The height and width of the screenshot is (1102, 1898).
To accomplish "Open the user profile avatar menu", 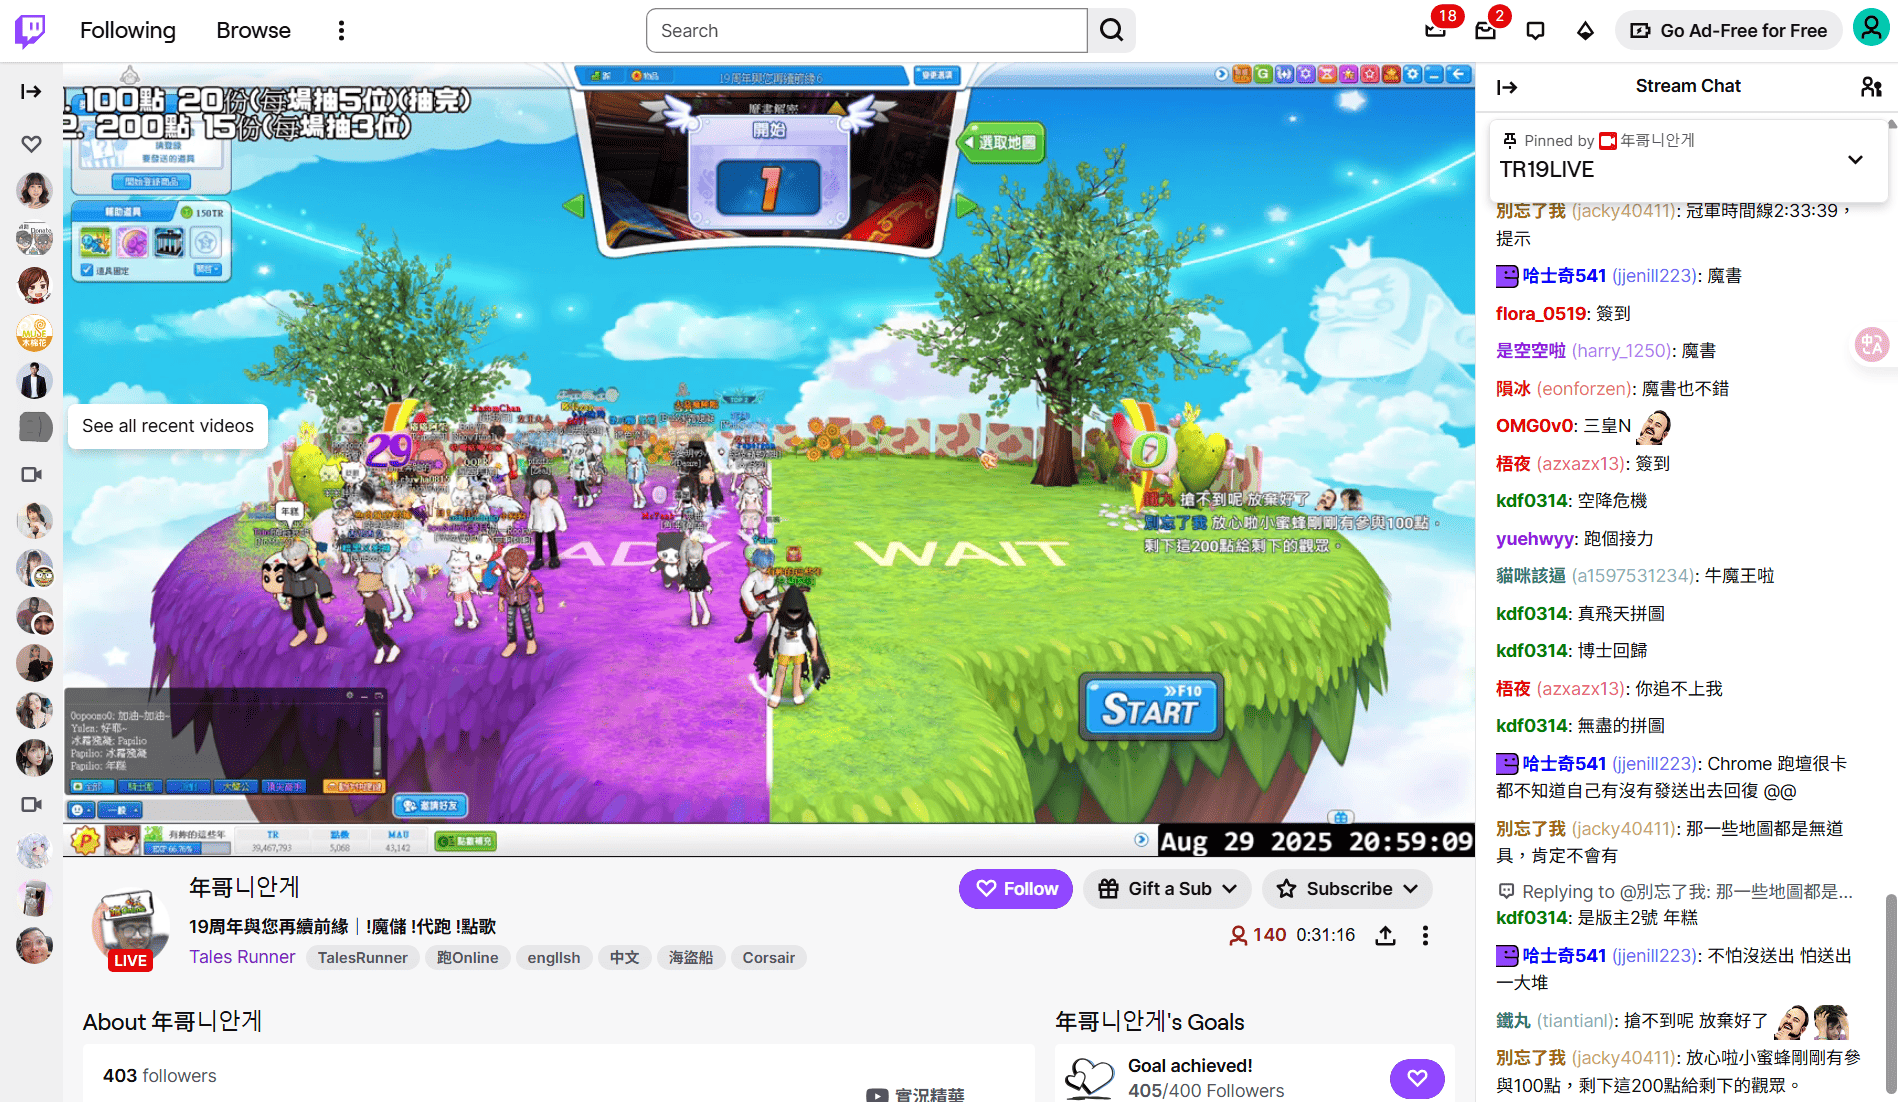I will point(1870,28).
